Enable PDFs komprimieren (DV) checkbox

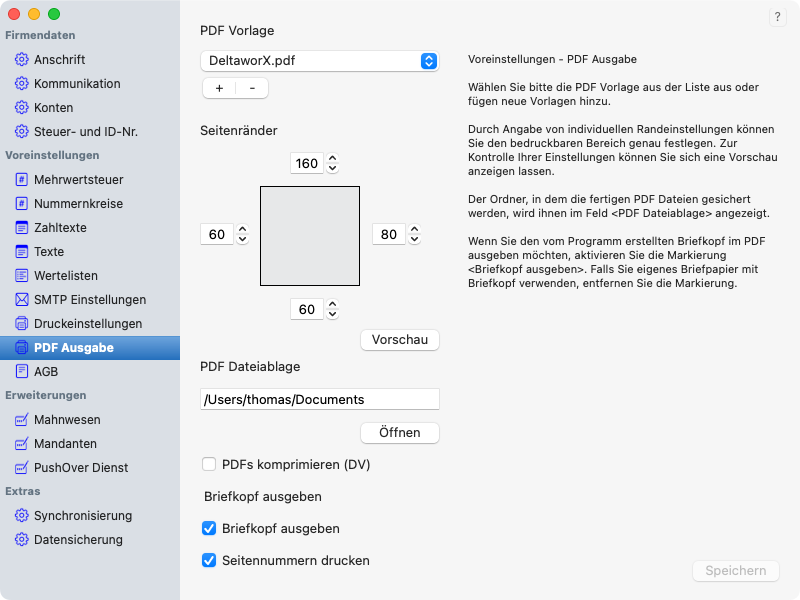tap(209, 464)
